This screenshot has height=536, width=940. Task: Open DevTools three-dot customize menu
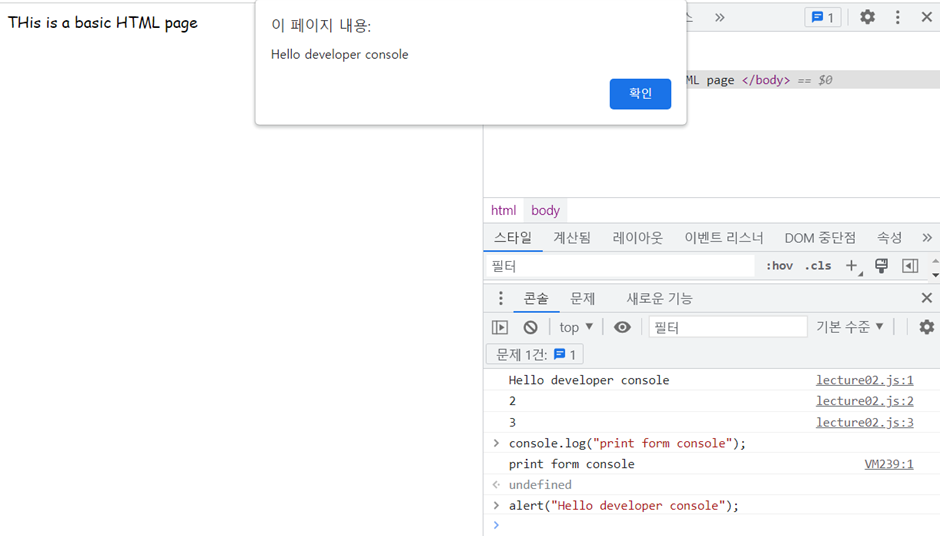[897, 17]
